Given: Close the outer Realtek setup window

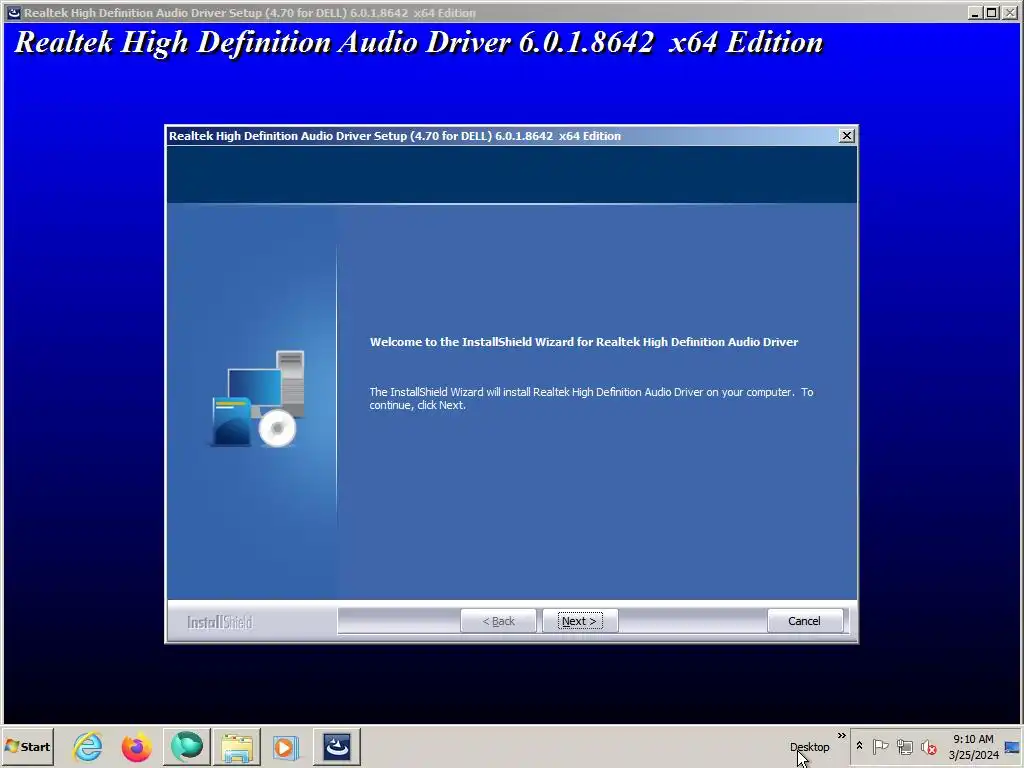Looking at the screenshot, I should coord(1008,12).
